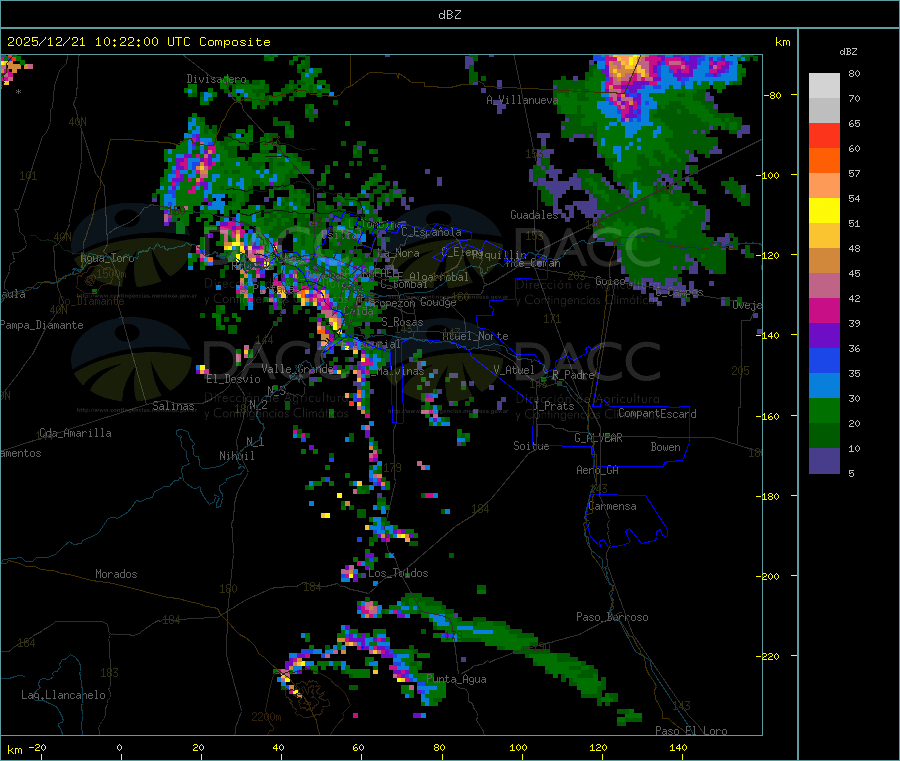Click the Punta_Agua place label
Image resolution: width=900 pixels, height=761 pixels.
pyautogui.click(x=456, y=679)
